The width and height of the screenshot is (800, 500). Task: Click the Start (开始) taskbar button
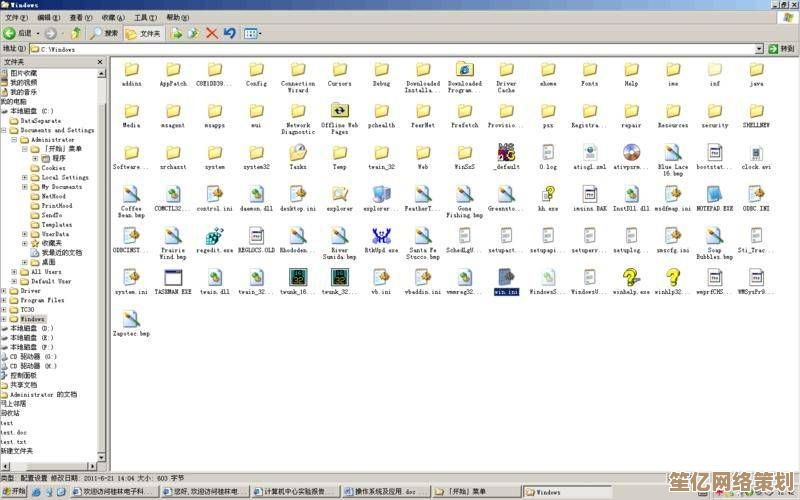pos(14,492)
